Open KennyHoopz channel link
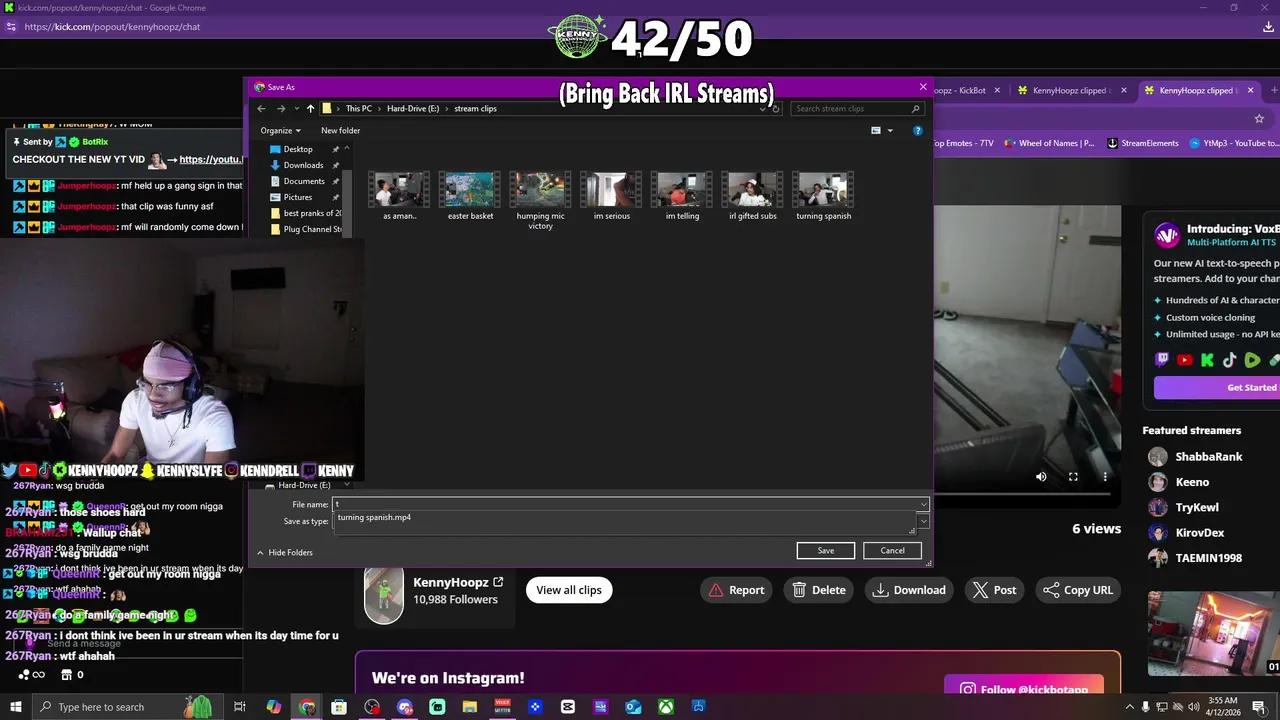This screenshot has width=1280, height=720. click(458, 582)
